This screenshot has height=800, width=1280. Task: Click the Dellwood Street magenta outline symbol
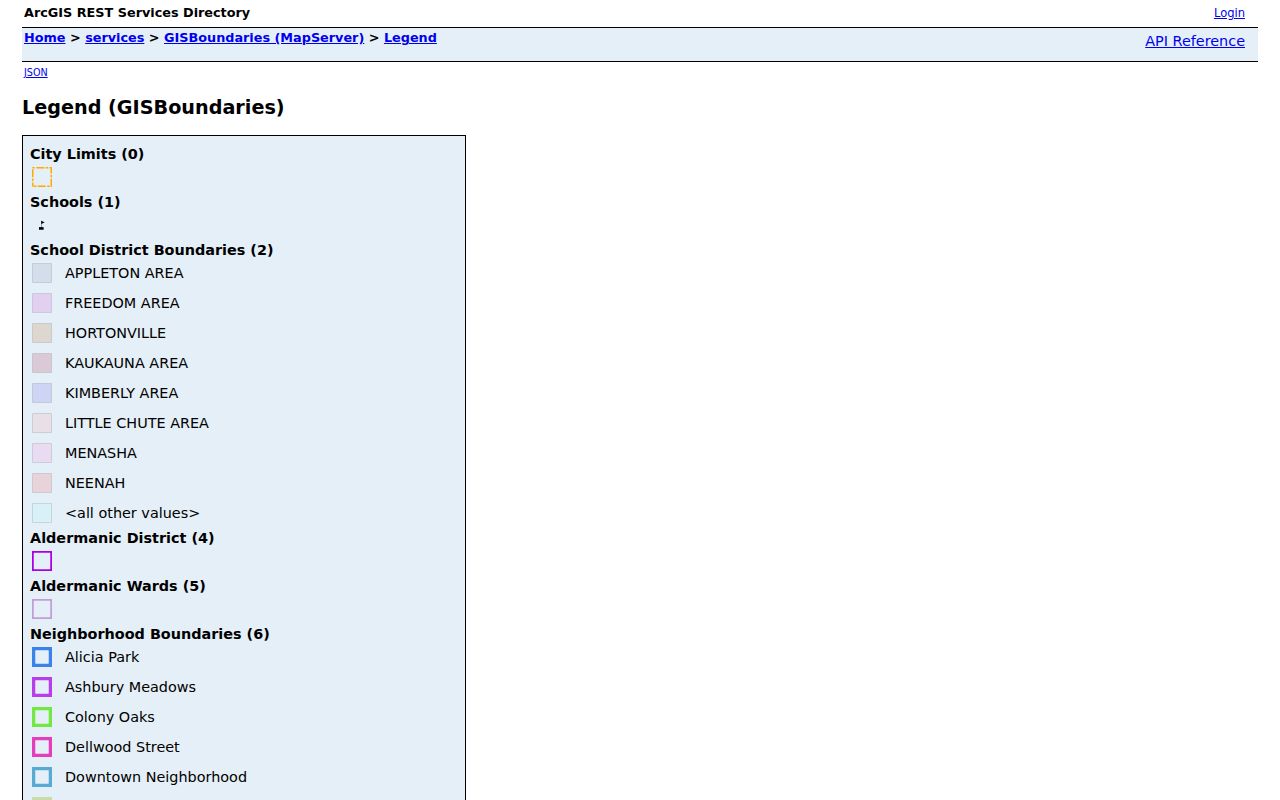[42, 747]
